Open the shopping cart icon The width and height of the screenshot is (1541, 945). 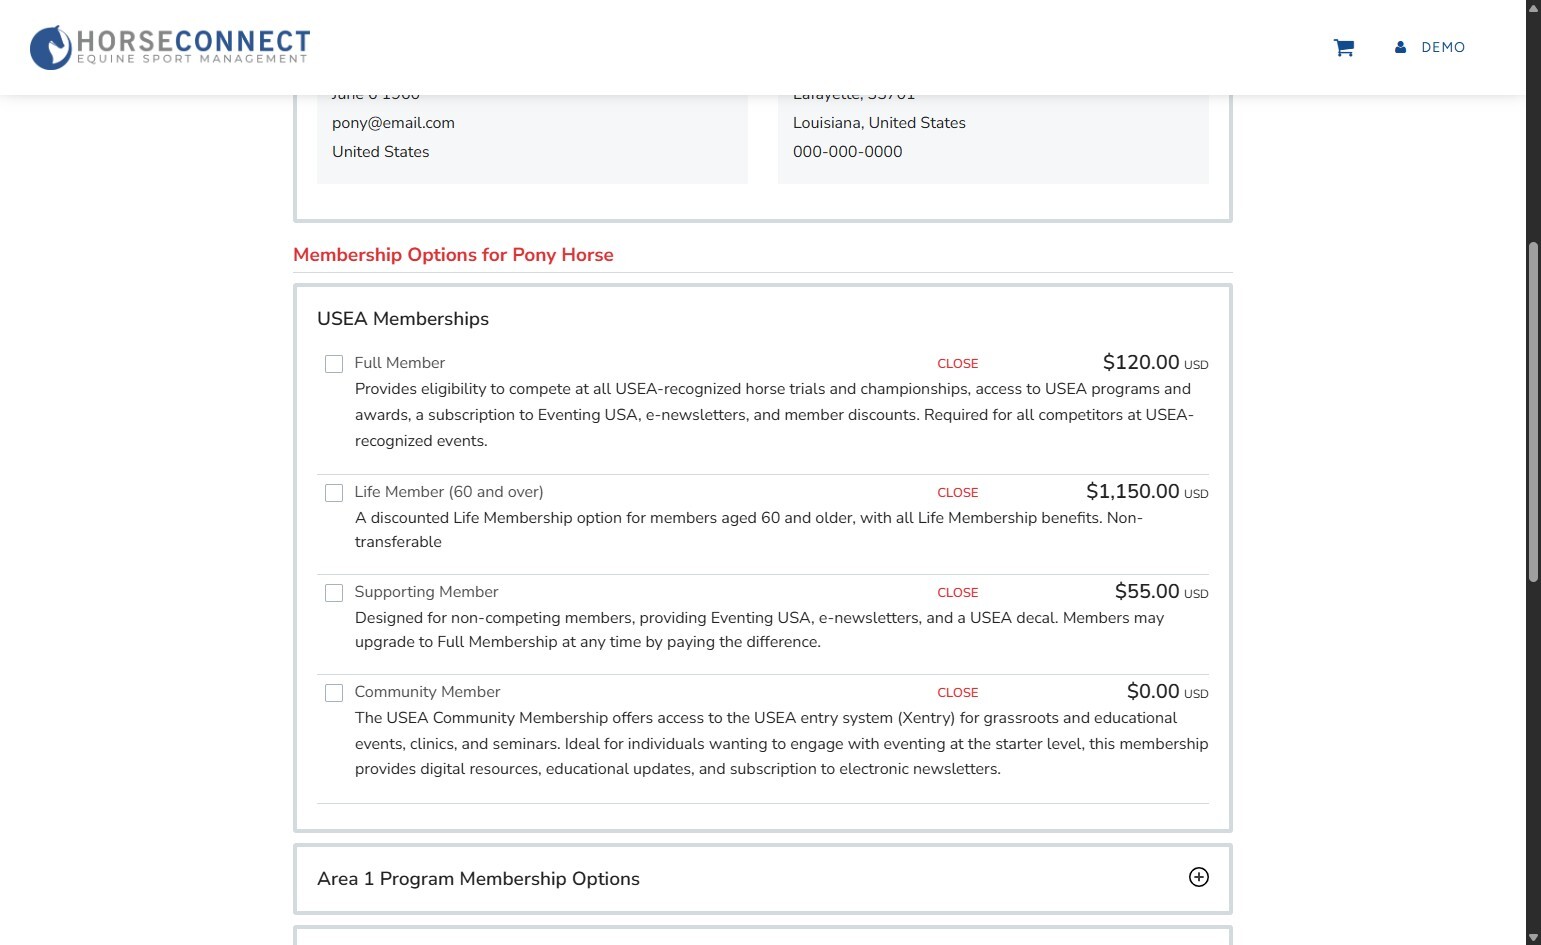[x=1343, y=47]
